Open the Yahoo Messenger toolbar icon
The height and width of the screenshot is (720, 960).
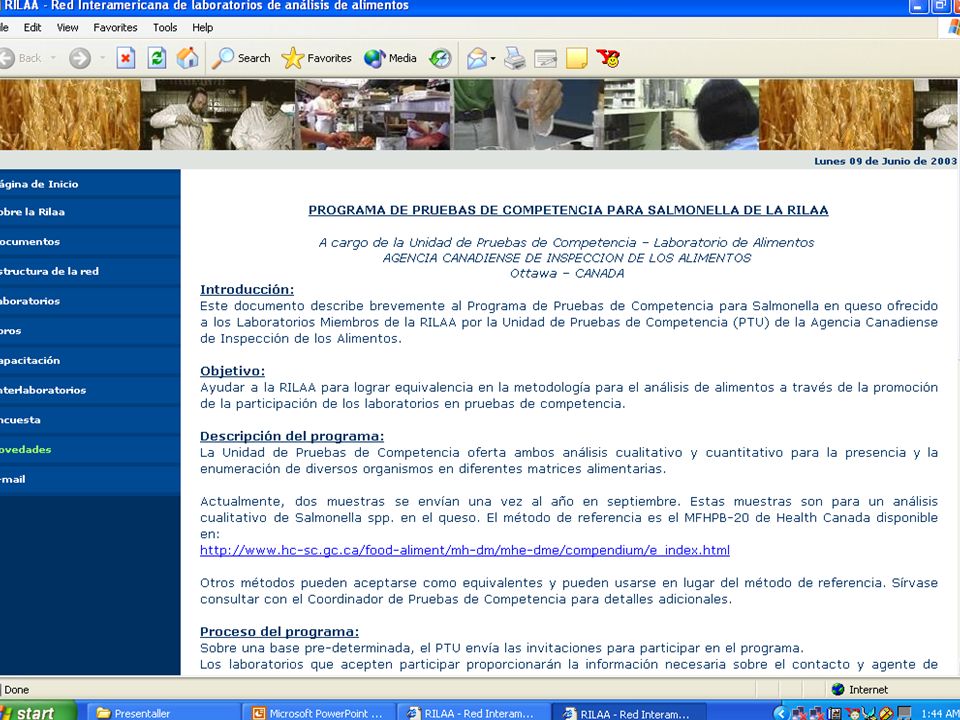pyautogui.click(x=608, y=58)
